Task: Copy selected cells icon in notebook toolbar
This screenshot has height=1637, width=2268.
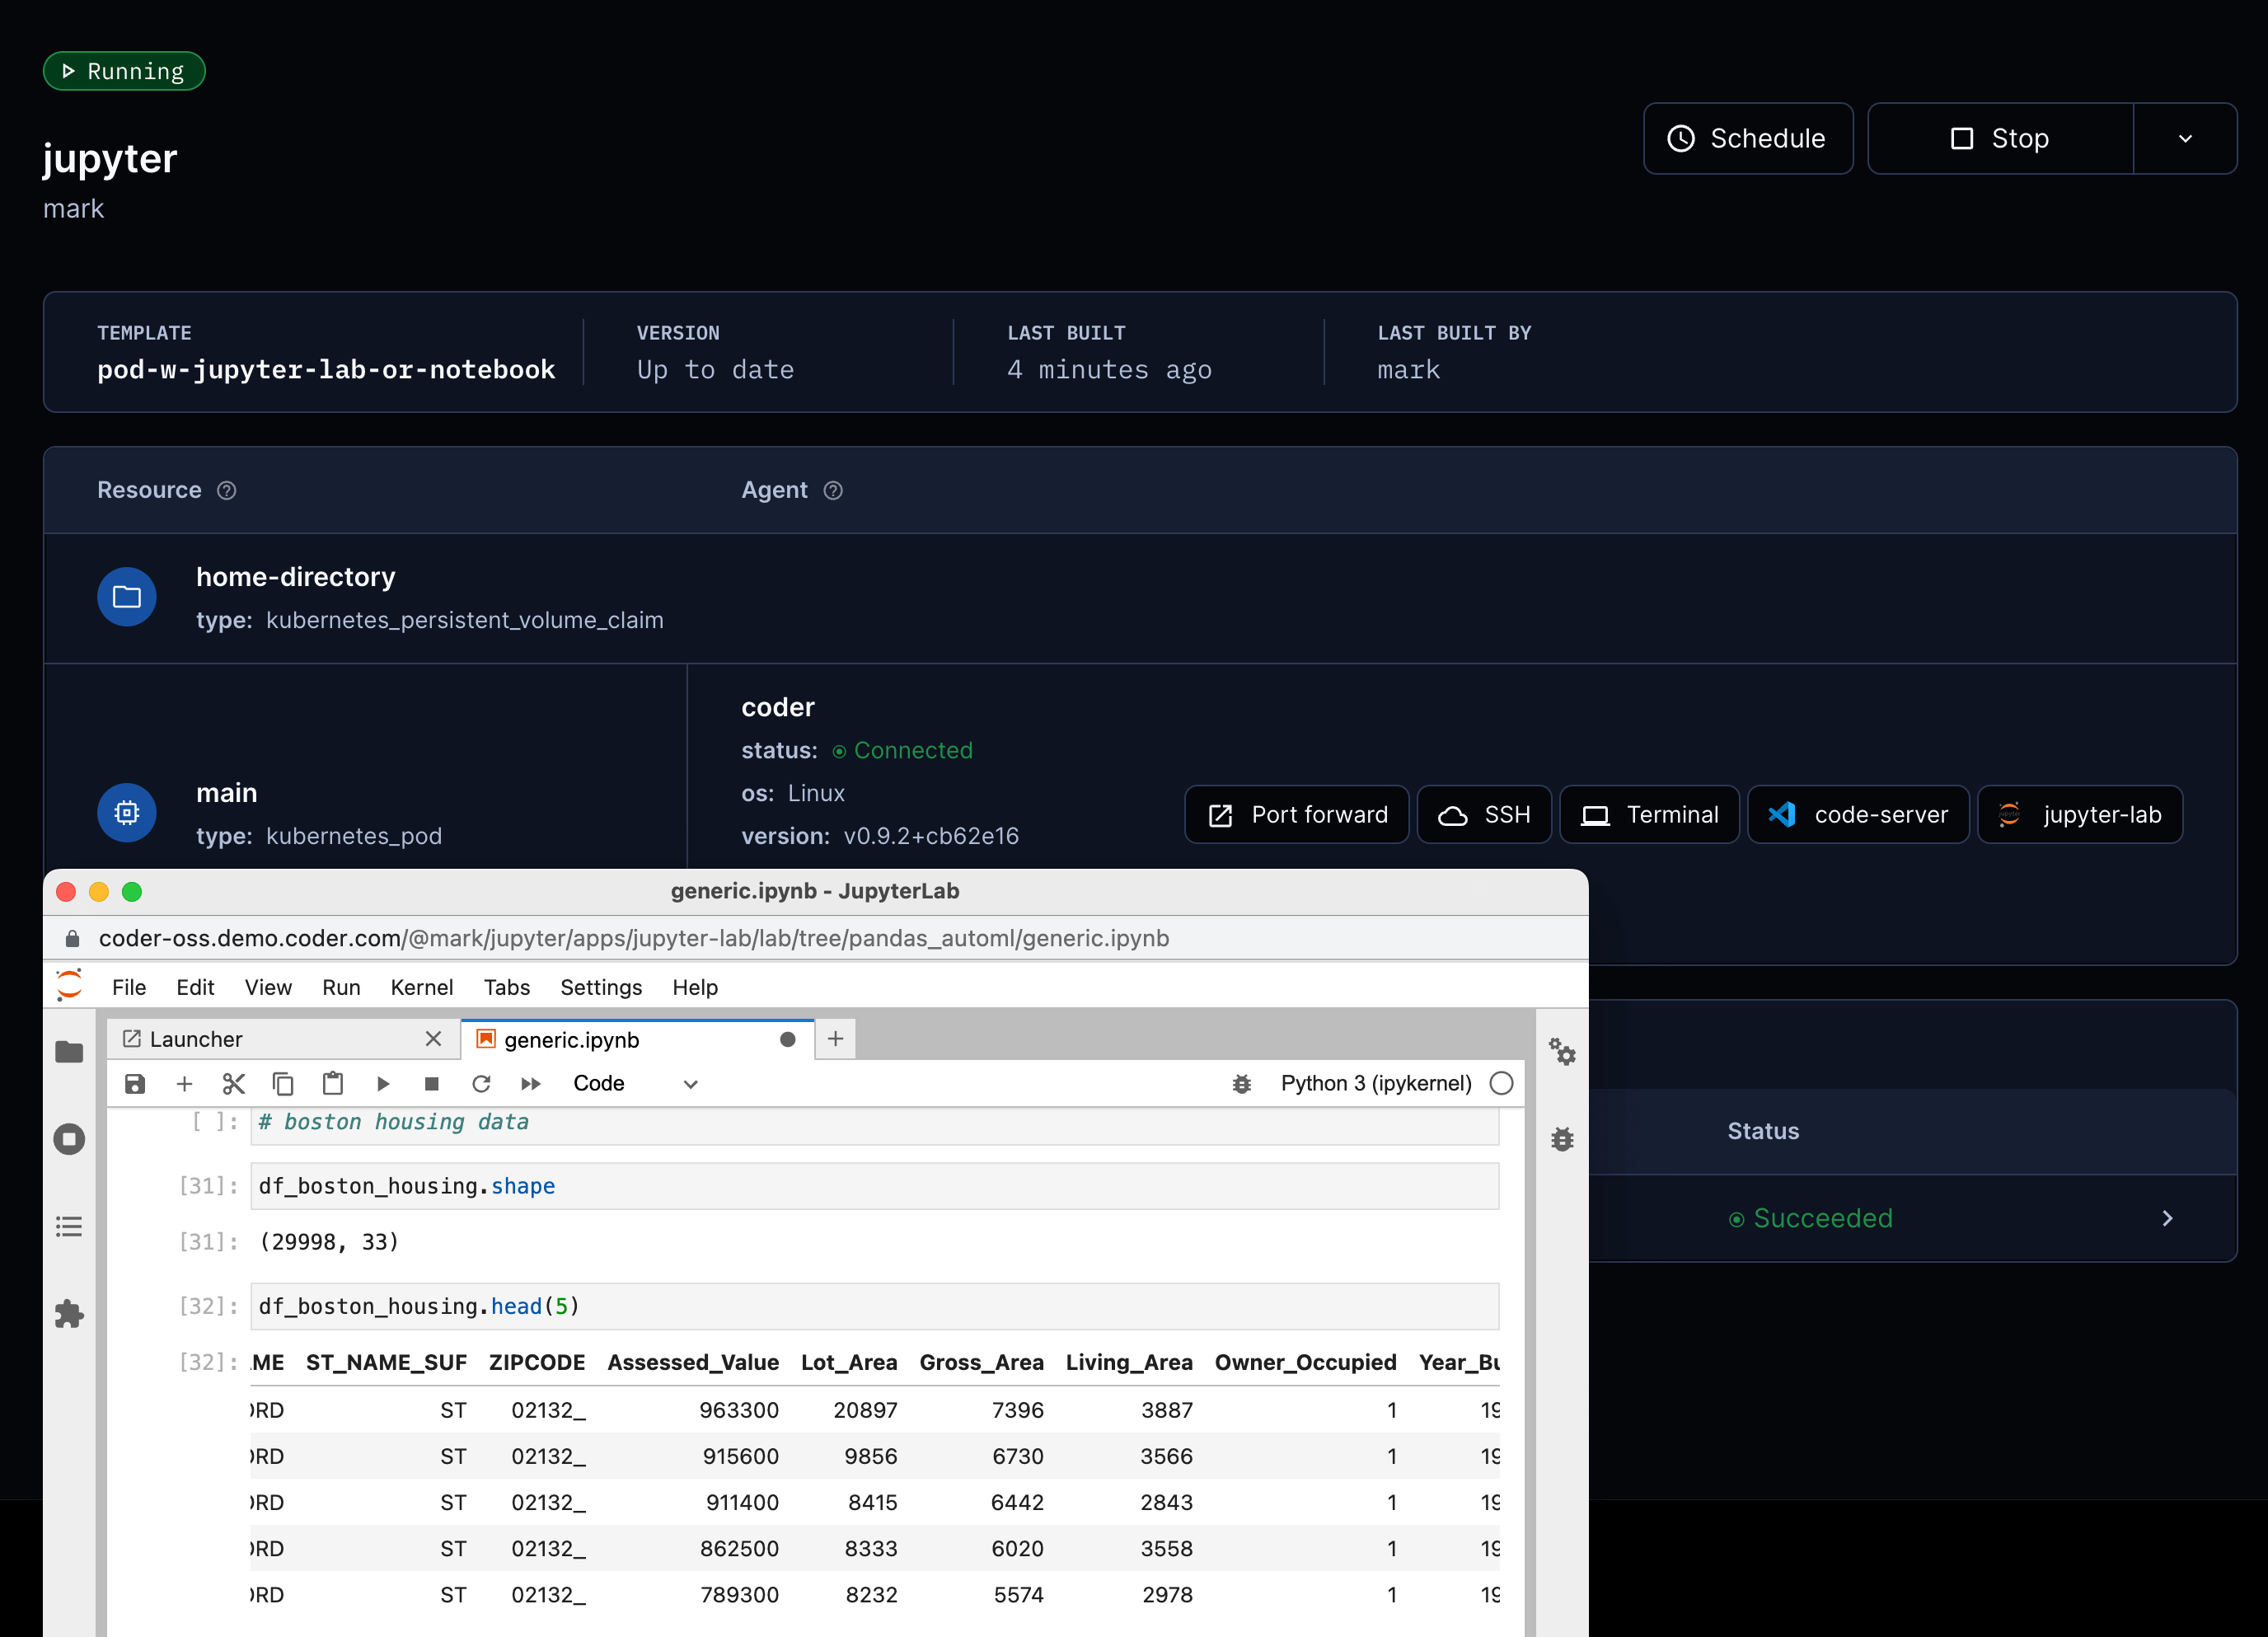Action: point(283,1084)
